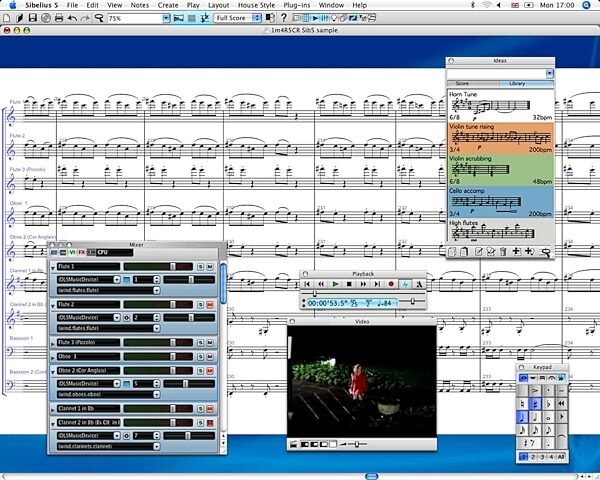Unmute Oboe 2 (Cor Anglais) in the Mixer
Viewport: 600px width, 480px height.
pos(210,371)
